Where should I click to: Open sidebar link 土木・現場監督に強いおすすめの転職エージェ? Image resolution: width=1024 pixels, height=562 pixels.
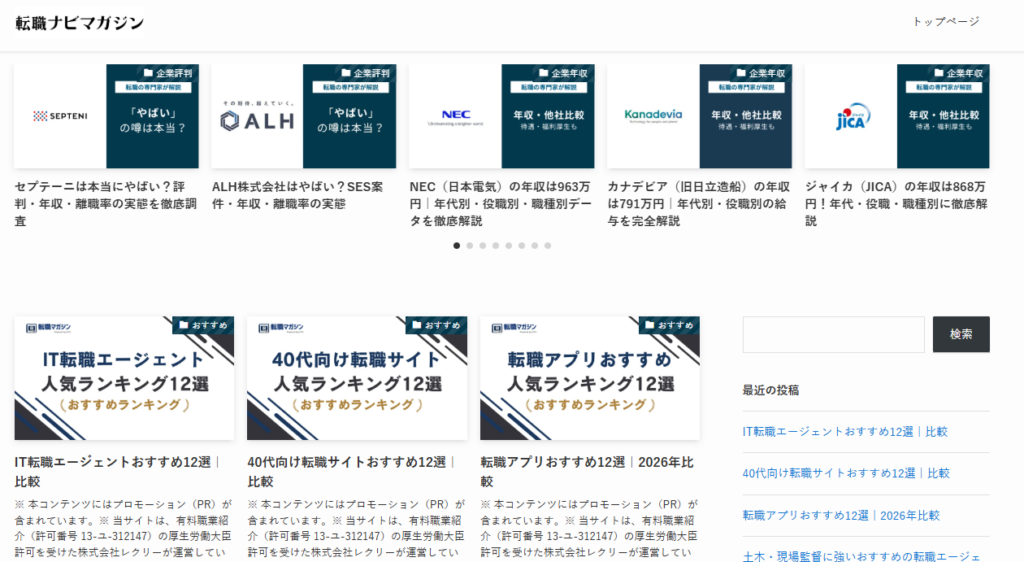(x=861, y=556)
